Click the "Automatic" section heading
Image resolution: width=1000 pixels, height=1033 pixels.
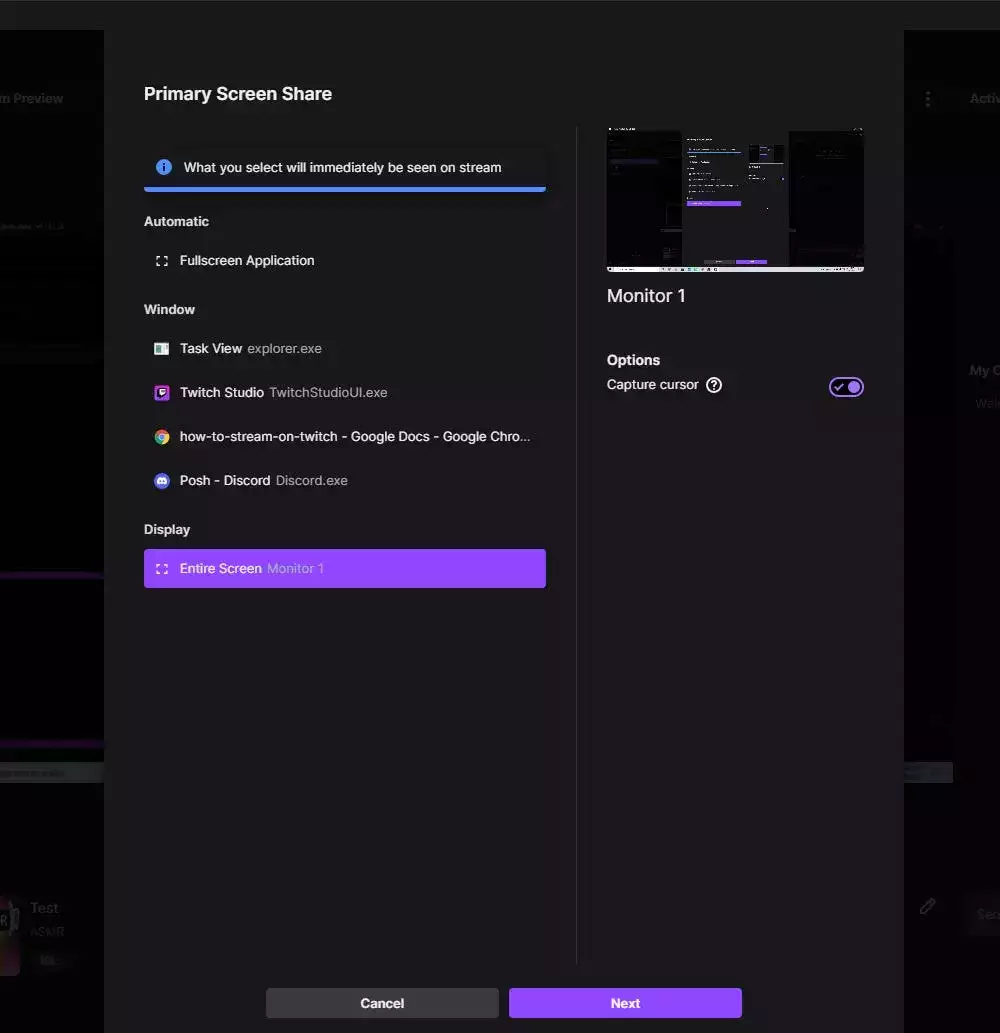click(177, 221)
